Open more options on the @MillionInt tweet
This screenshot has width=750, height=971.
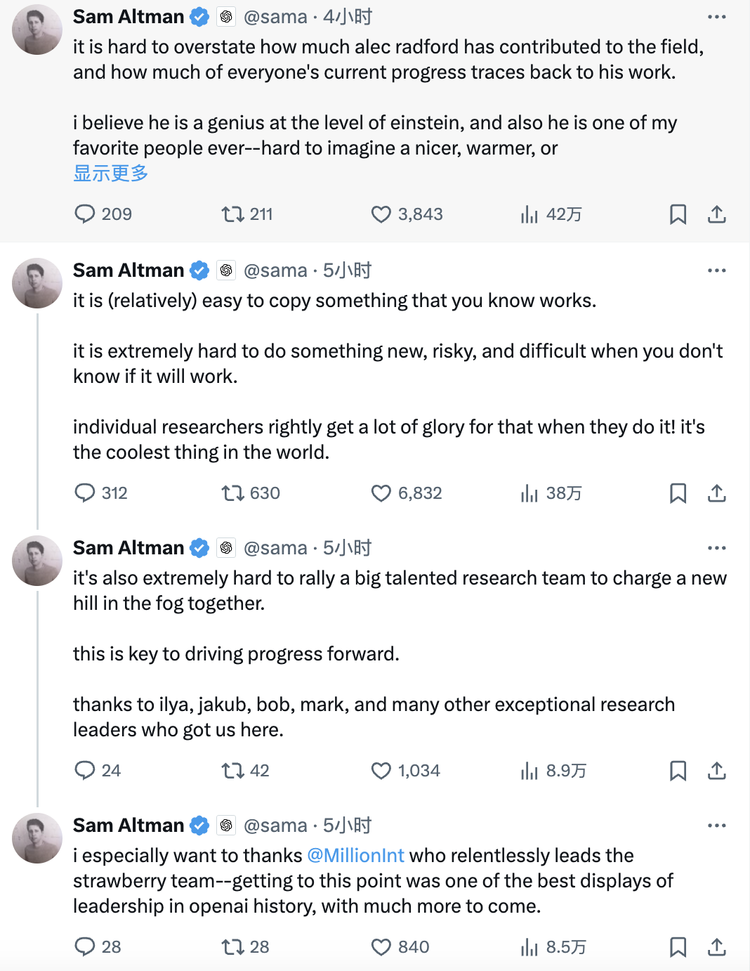point(717,825)
